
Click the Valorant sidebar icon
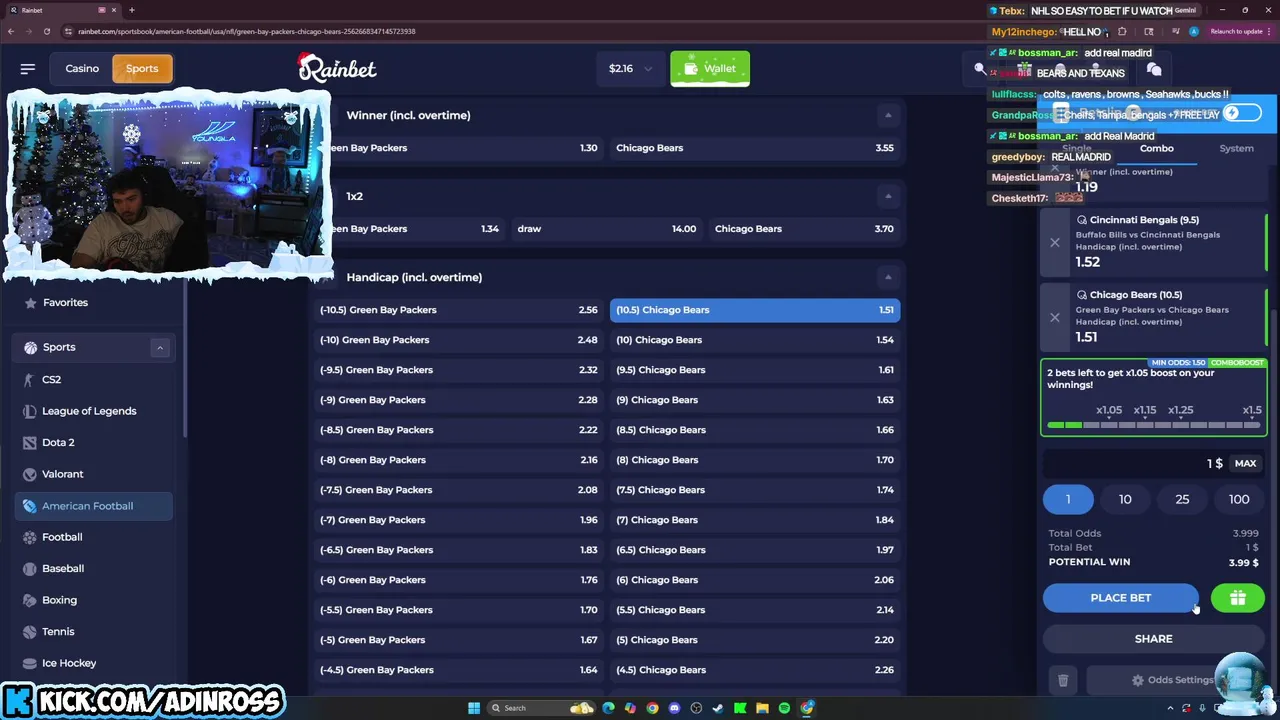[30, 474]
